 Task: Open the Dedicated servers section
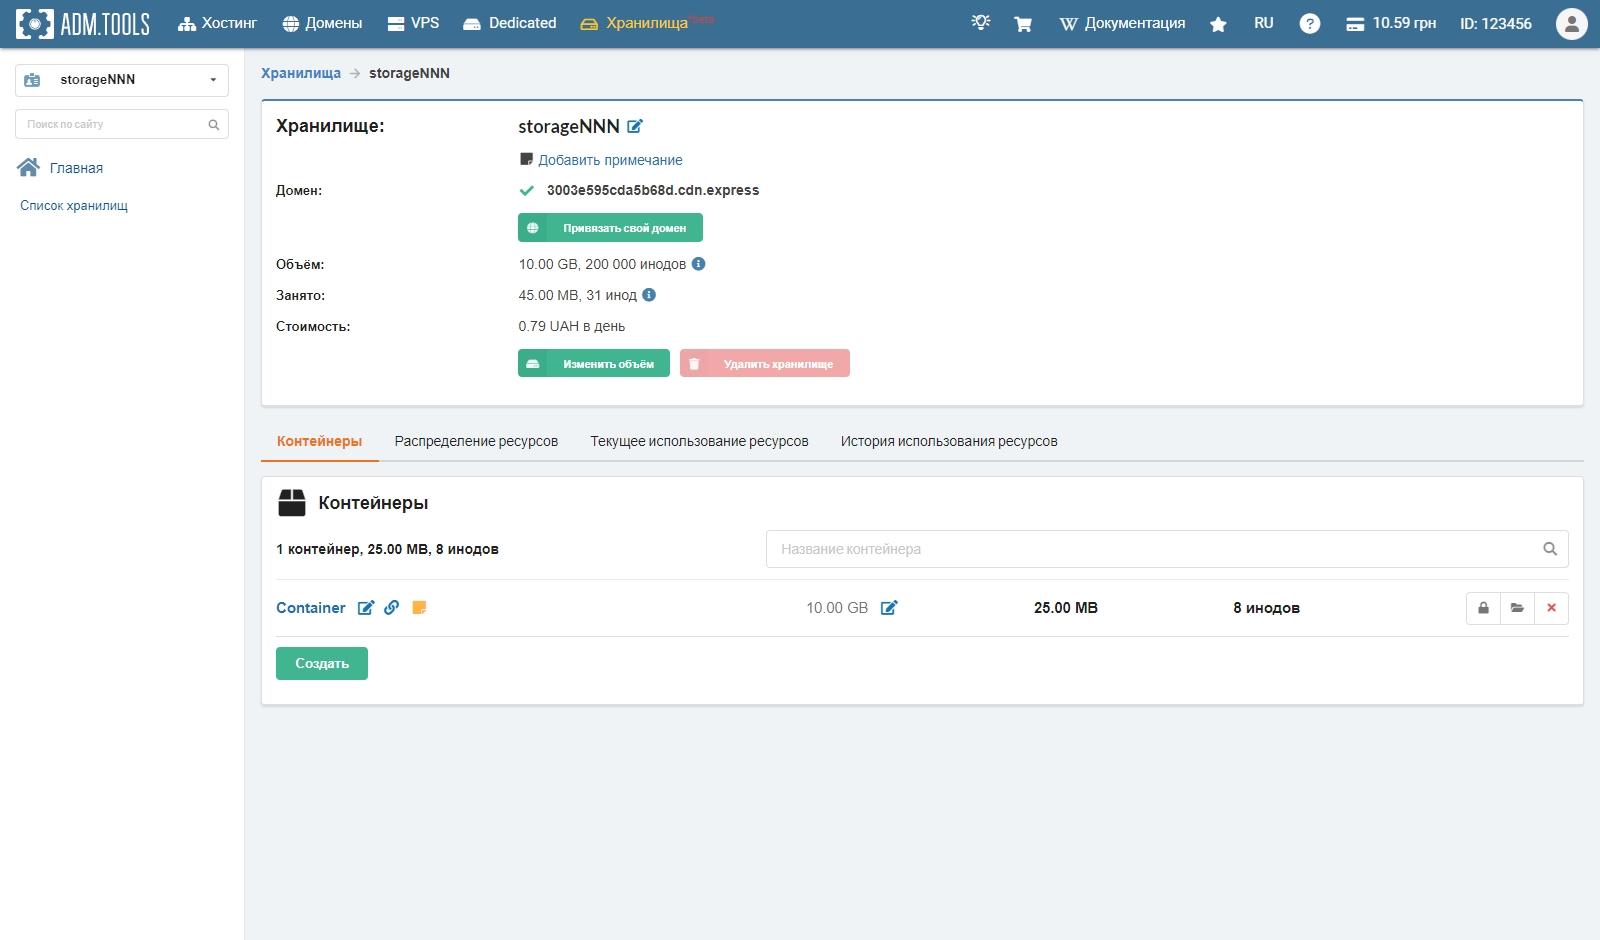[510, 23]
